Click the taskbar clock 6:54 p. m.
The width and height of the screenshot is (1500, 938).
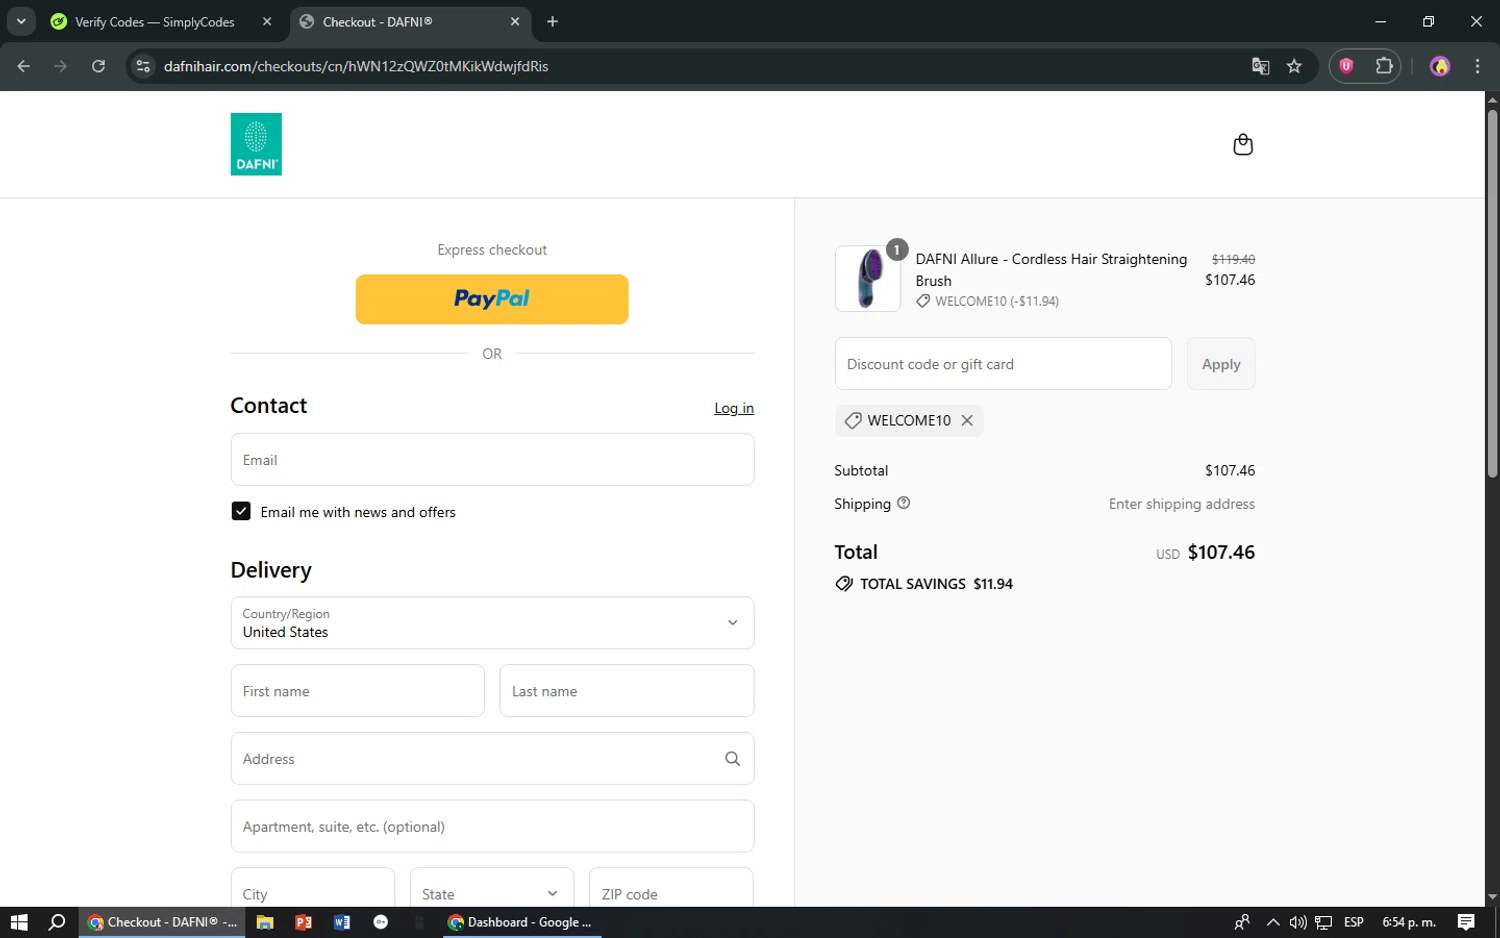click(1408, 922)
